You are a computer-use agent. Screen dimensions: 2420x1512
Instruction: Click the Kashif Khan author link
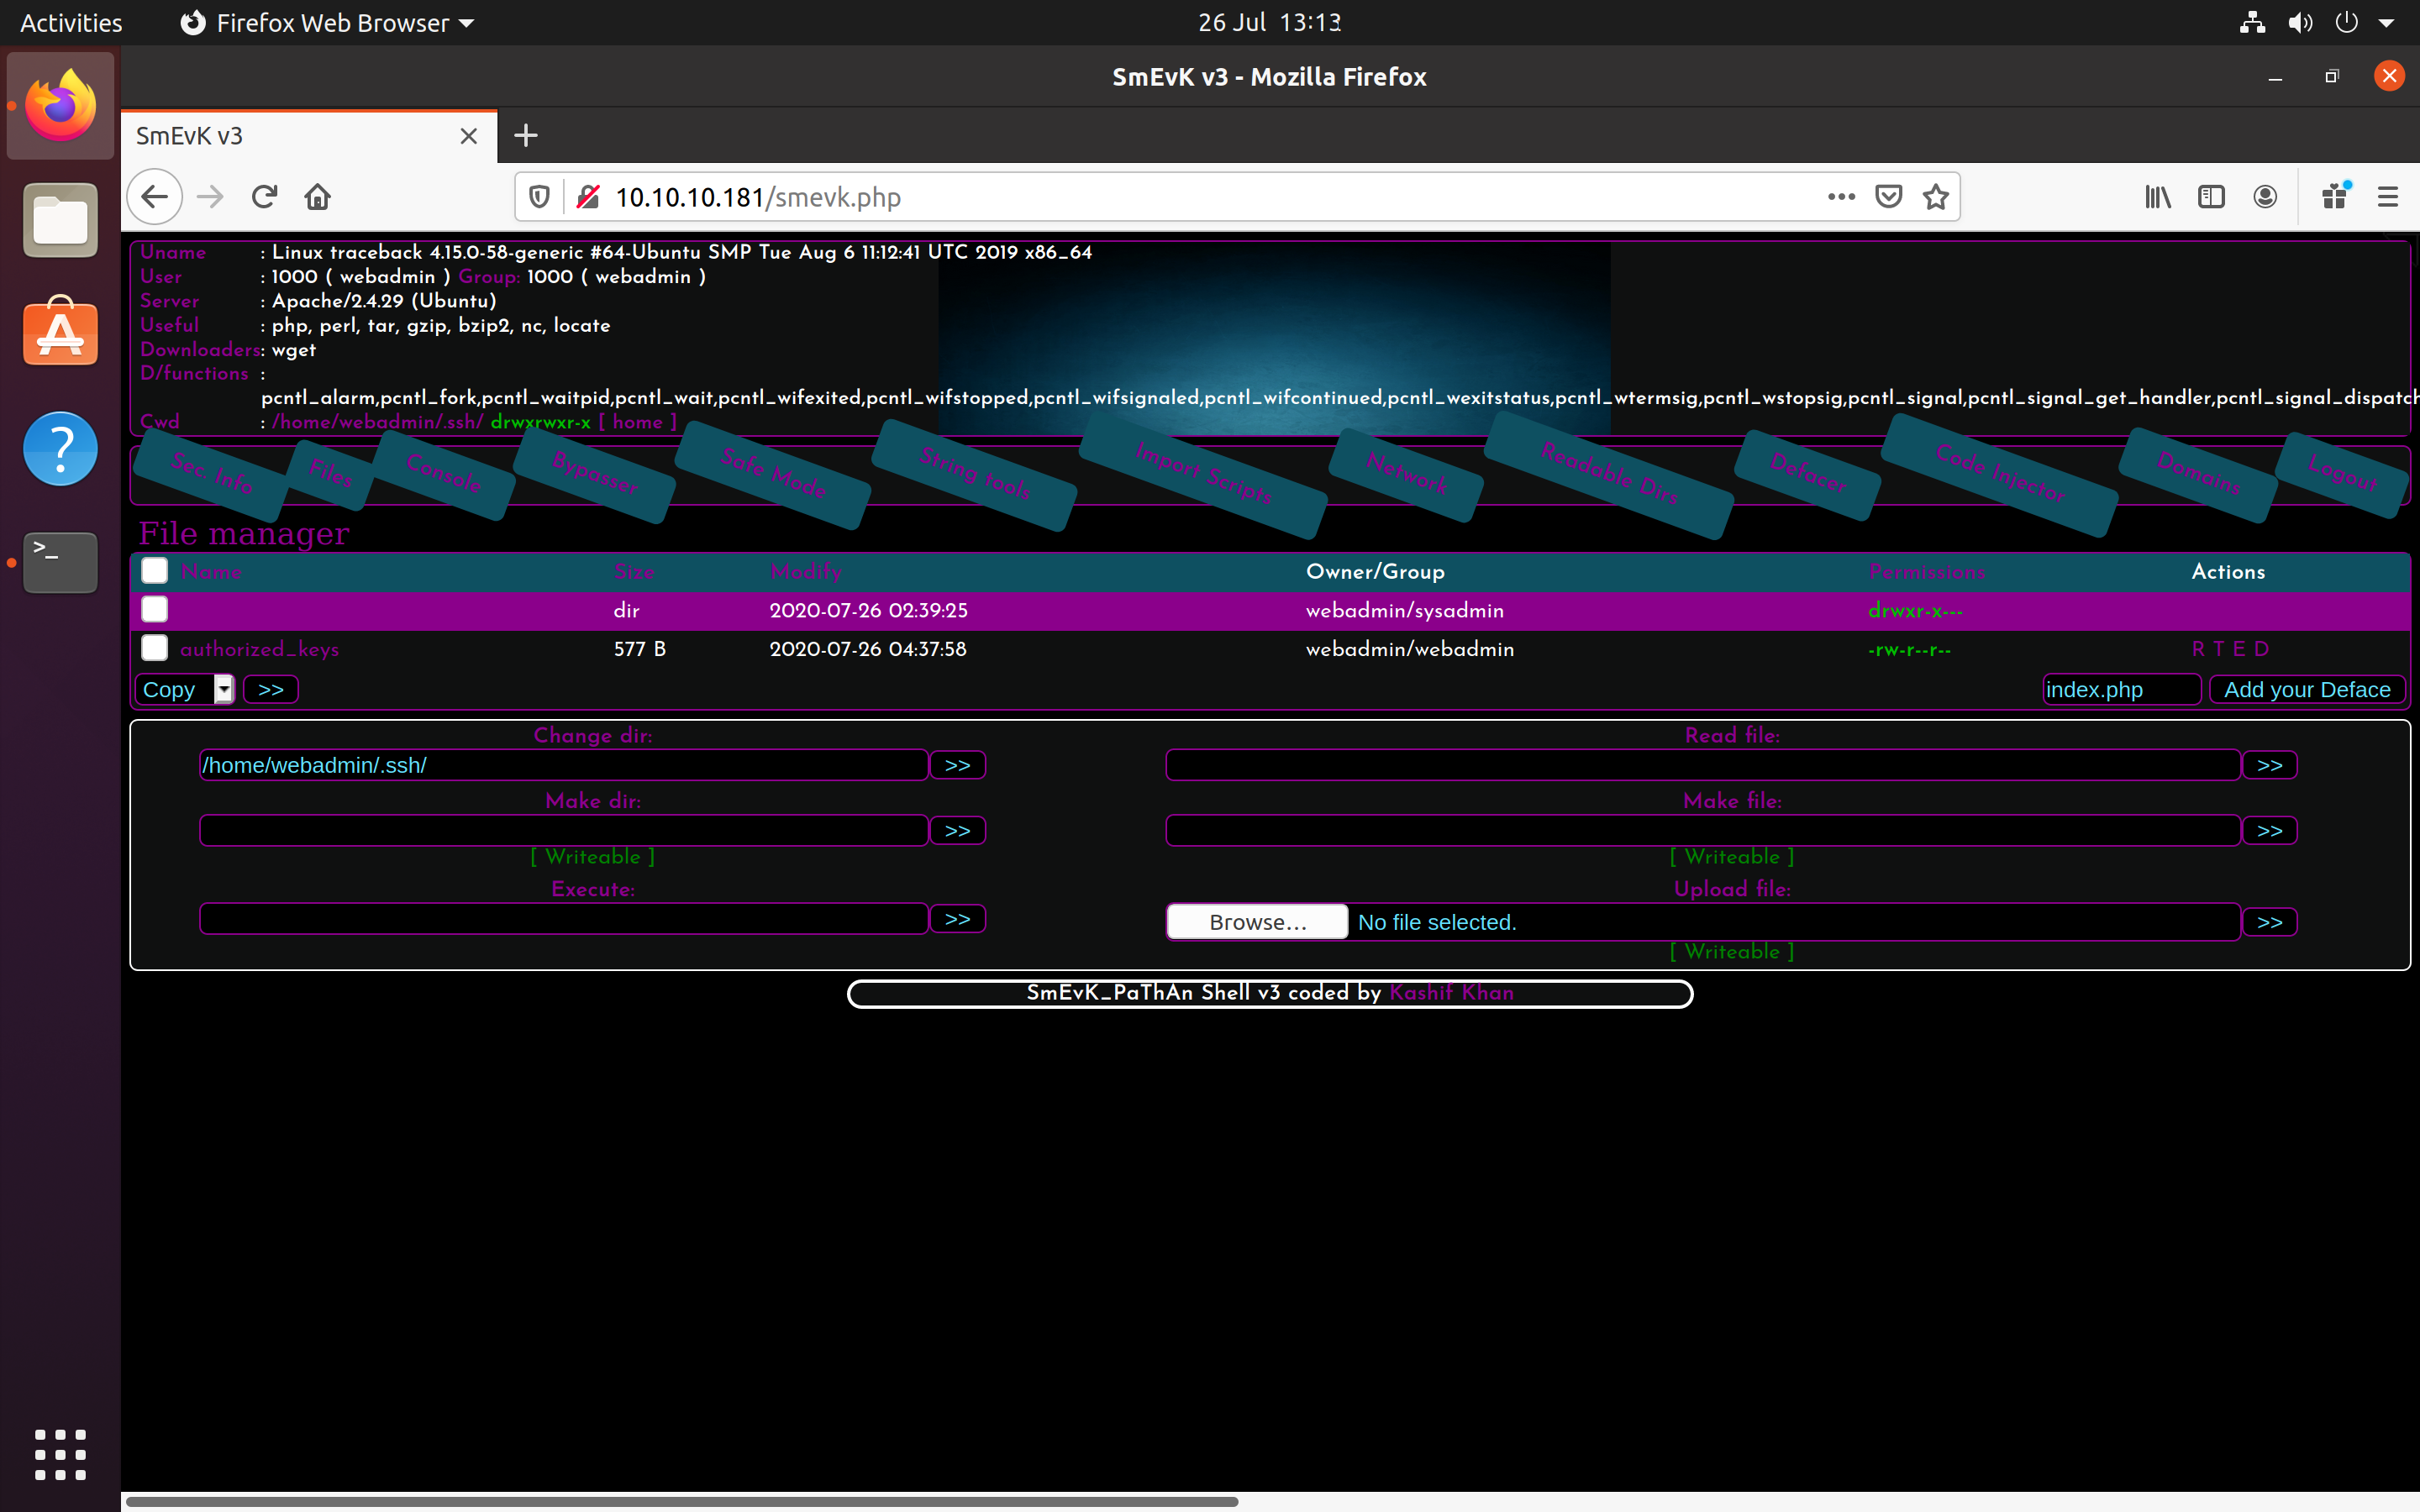coord(1451,993)
